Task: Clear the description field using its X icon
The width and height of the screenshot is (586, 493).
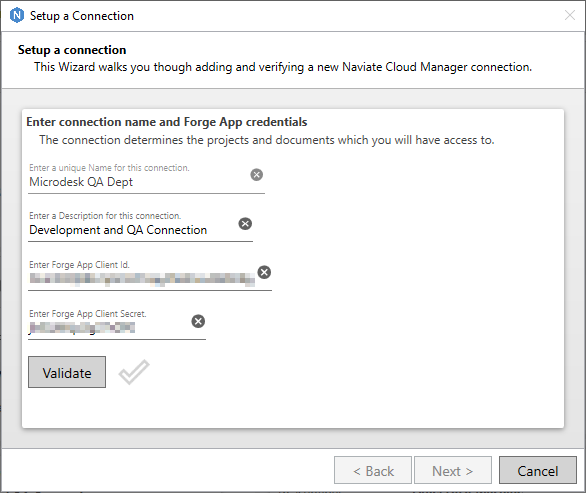Action: click(x=245, y=224)
